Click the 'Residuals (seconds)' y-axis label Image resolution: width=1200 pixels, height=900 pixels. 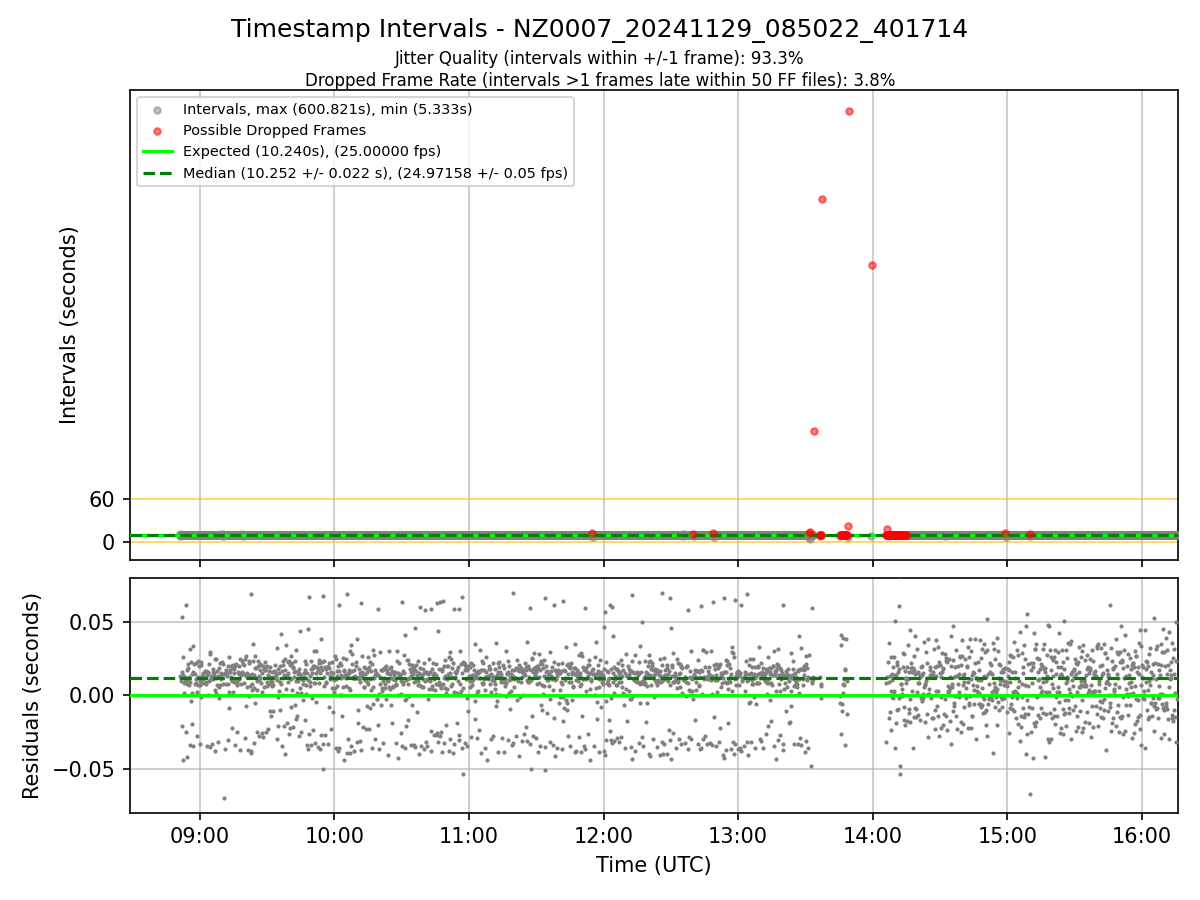tap(31, 696)
